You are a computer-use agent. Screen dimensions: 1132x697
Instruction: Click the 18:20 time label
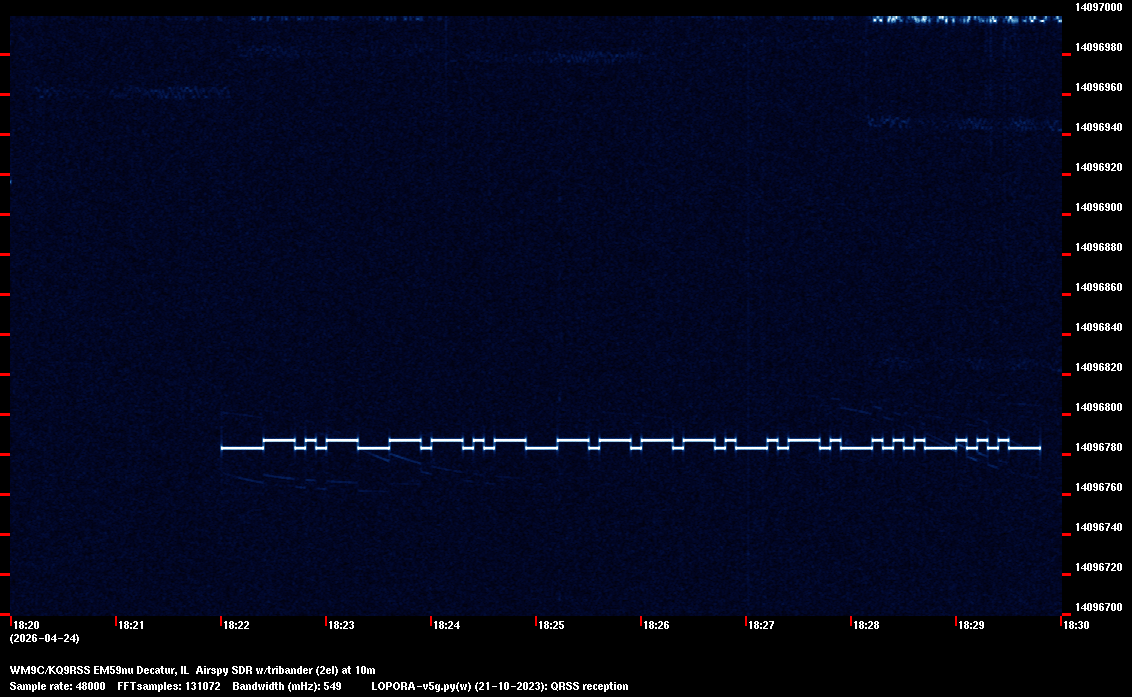(26, 625)
